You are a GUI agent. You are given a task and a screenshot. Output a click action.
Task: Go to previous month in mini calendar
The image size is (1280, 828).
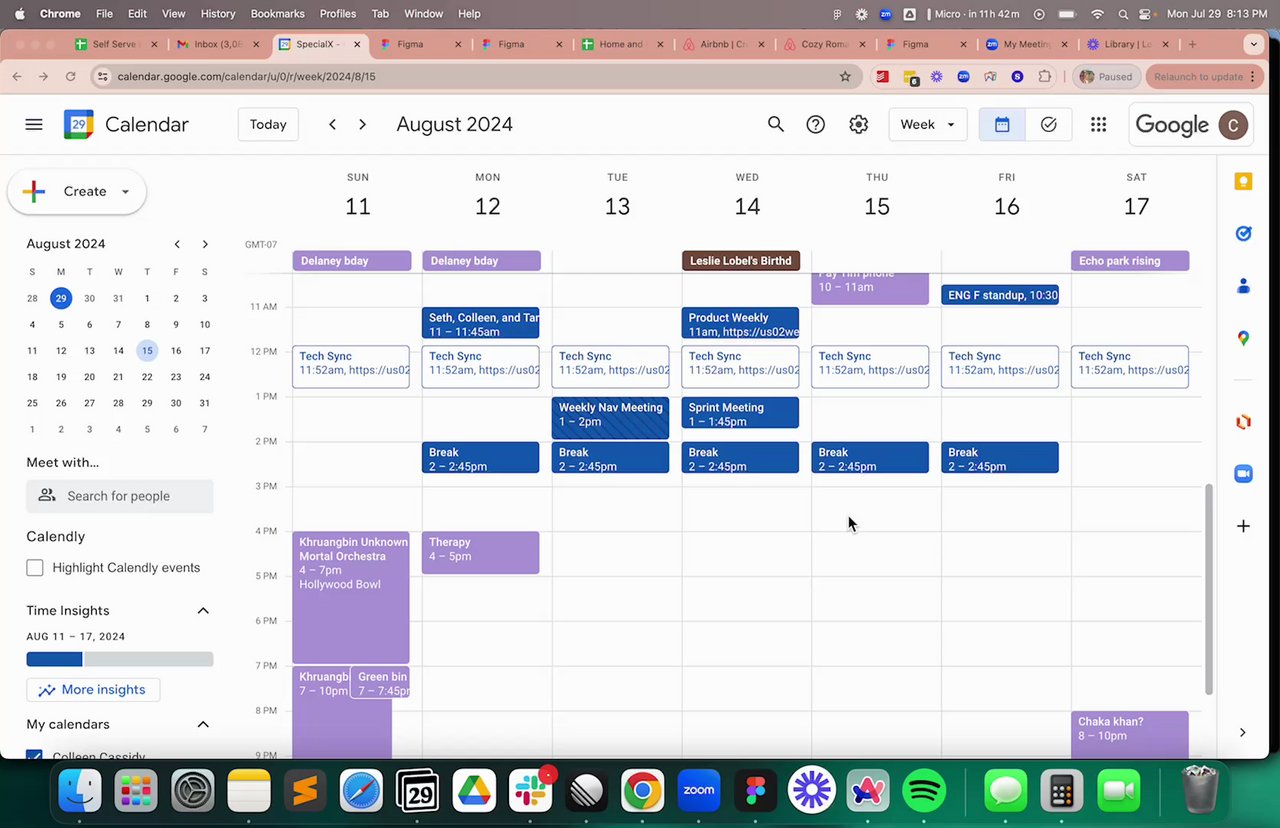177,244
